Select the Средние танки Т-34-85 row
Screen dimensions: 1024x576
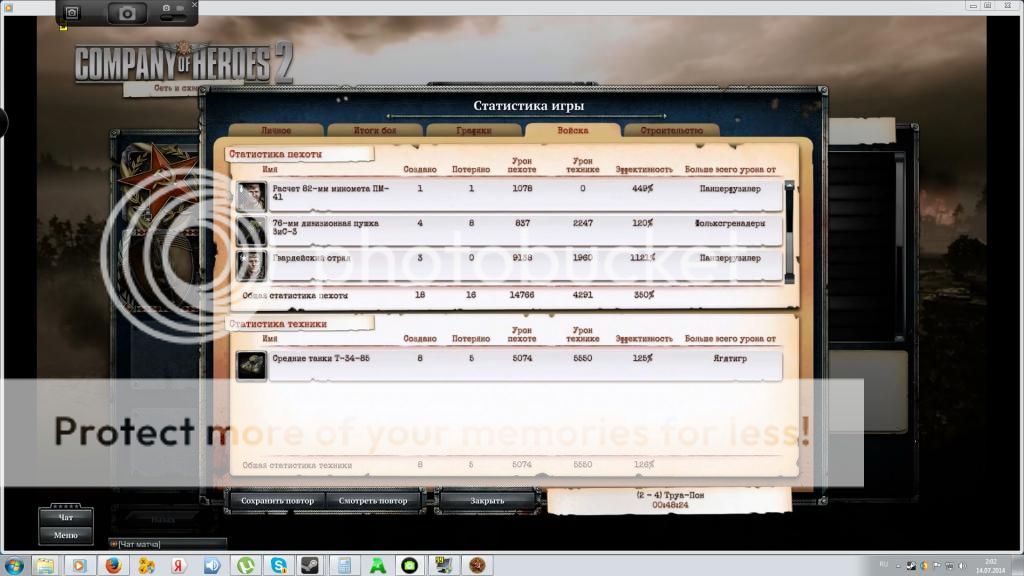509,365
